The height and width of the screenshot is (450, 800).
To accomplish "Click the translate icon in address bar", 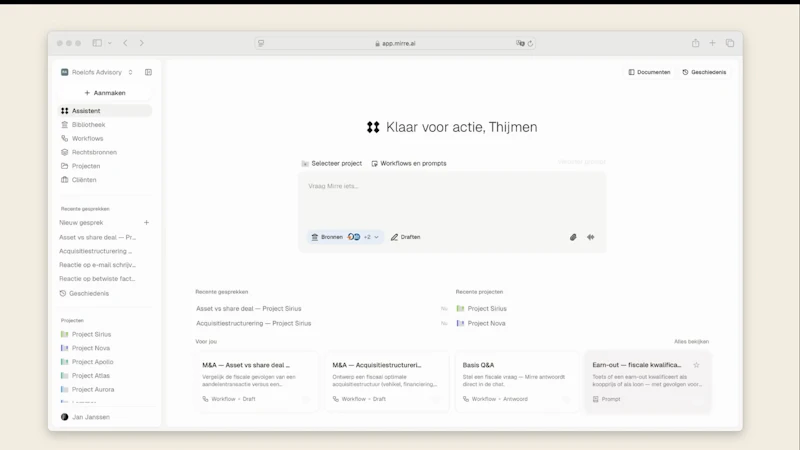I will tap(520, 43).
